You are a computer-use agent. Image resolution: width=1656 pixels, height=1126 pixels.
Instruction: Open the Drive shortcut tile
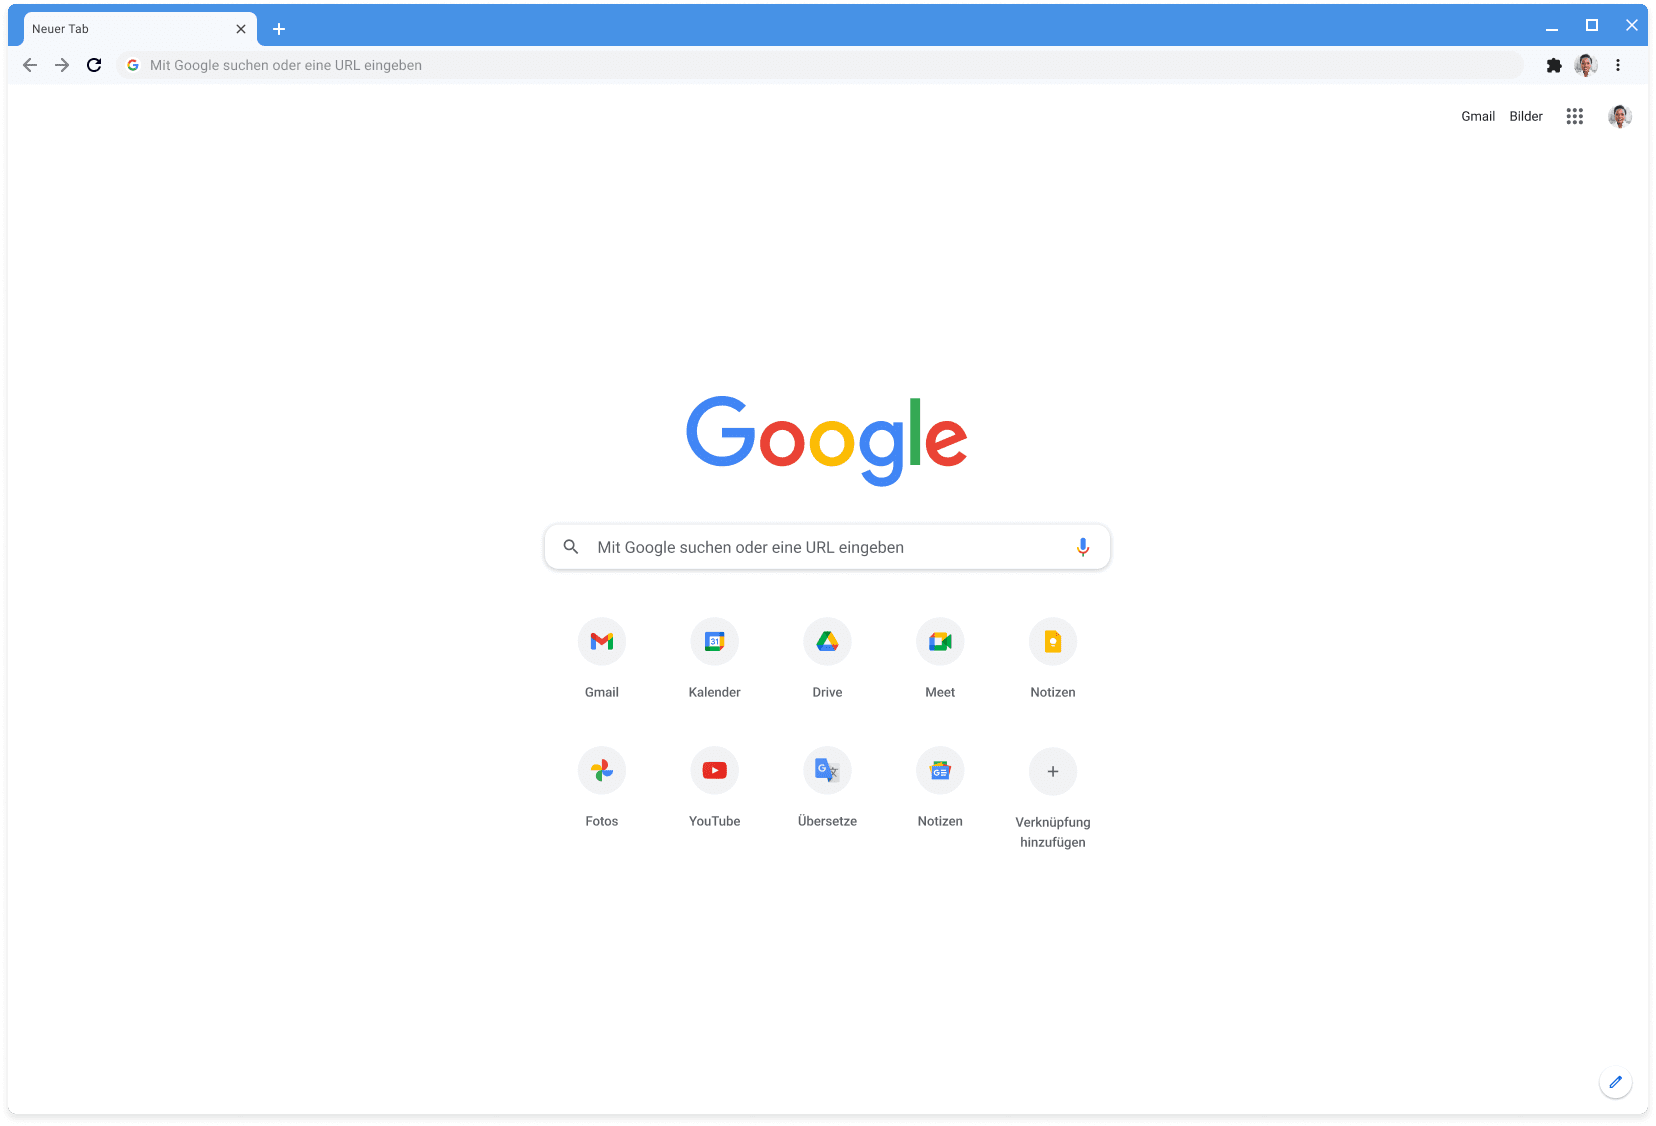(827, 658)
